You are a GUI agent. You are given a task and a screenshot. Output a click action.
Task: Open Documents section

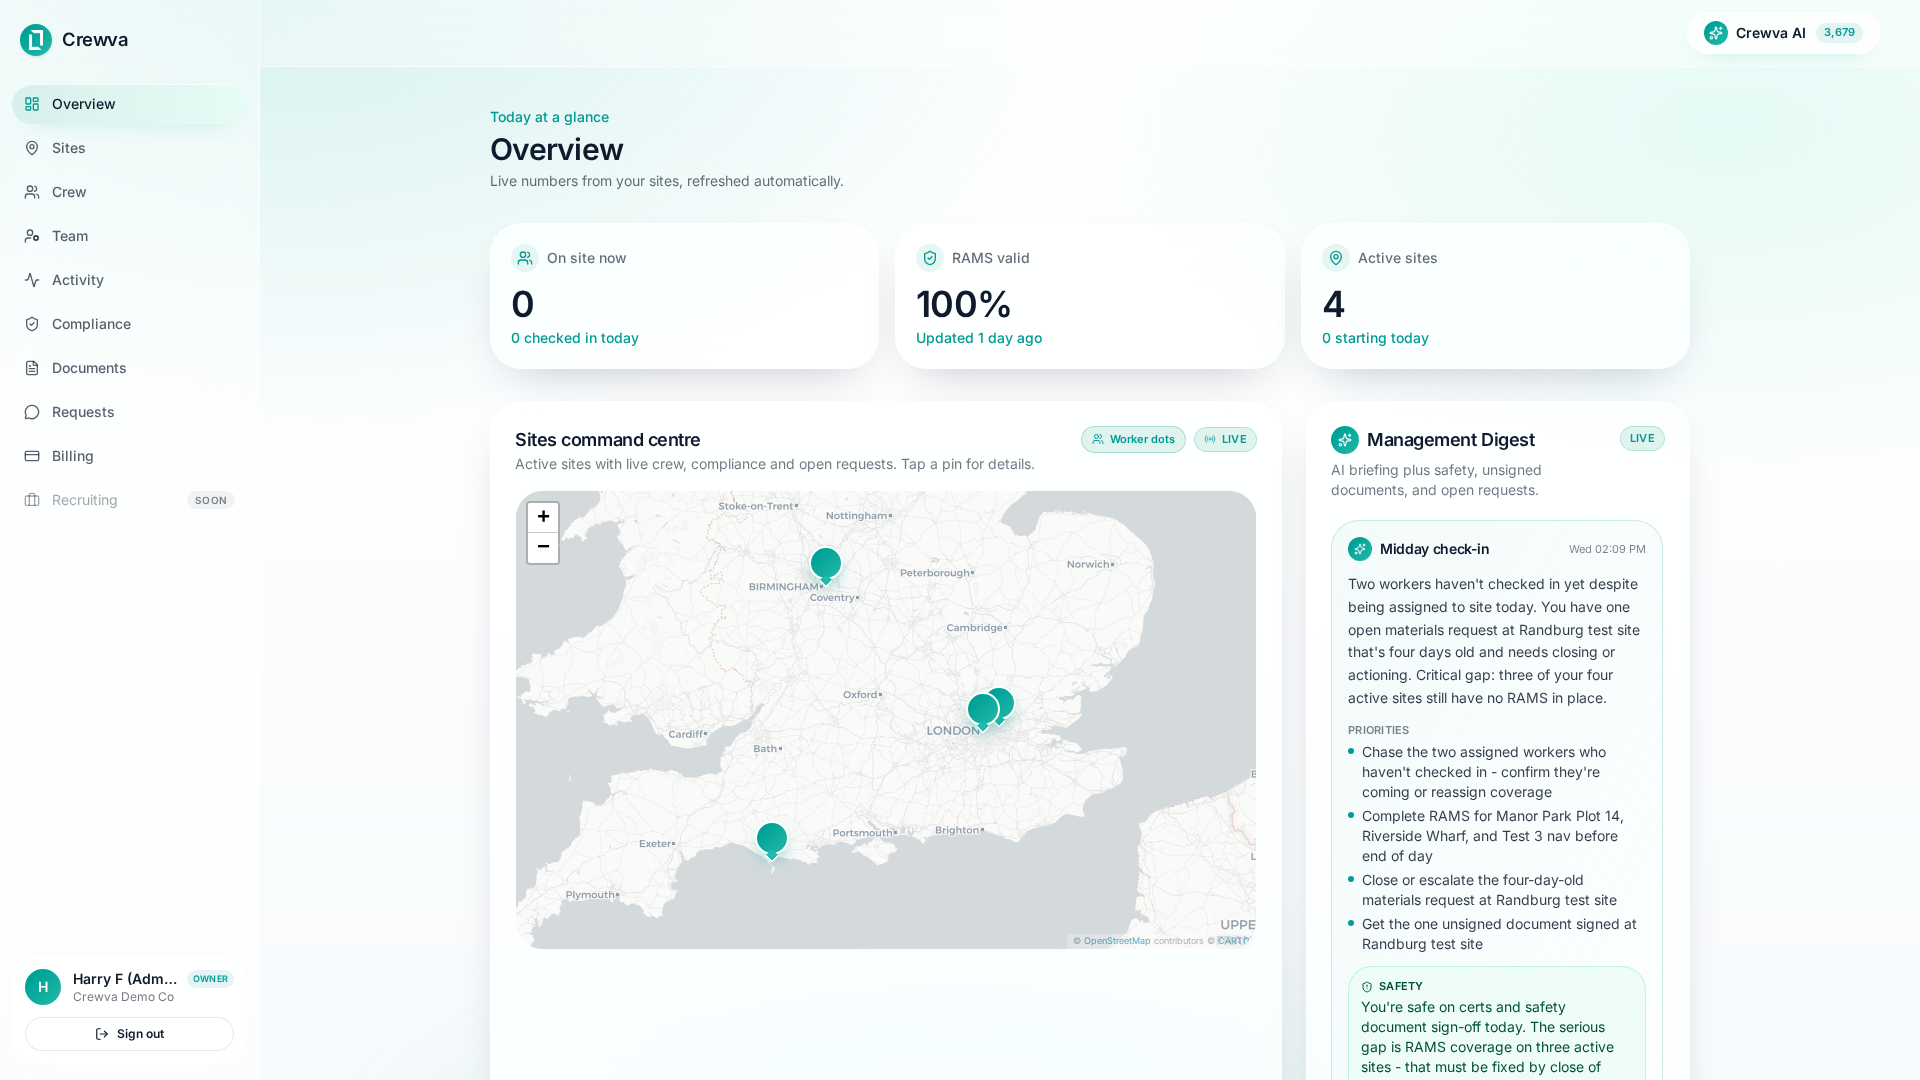(129, 368)
